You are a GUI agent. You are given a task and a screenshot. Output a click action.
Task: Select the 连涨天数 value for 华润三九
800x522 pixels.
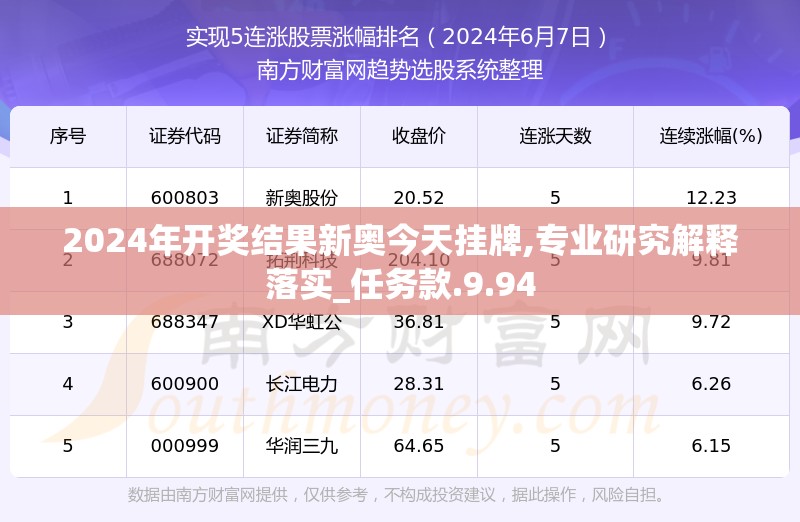555,446
